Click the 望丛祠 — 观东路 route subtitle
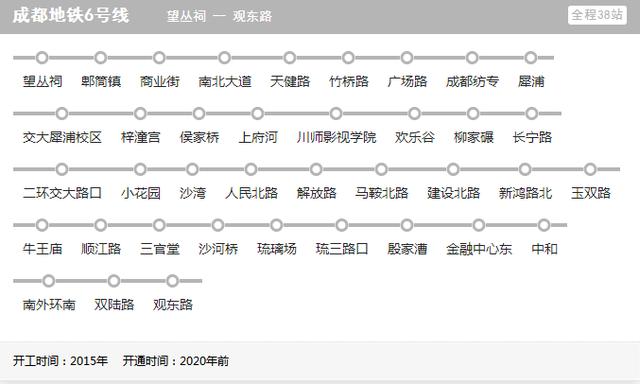The image size is (640, 384). click(x=219, y=16)
